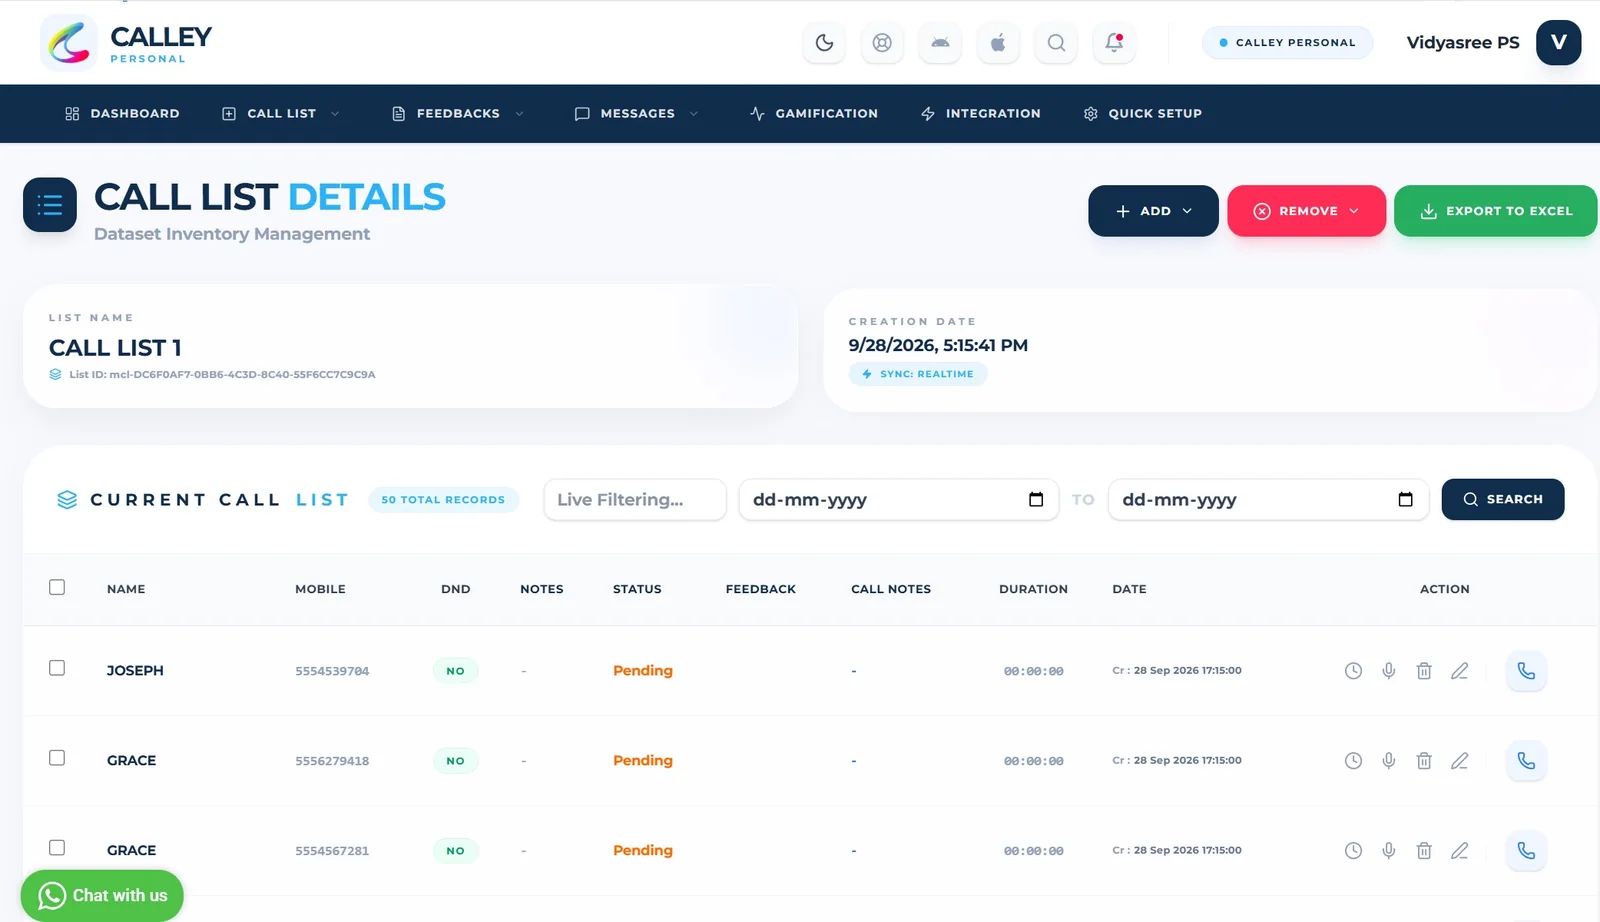The width and height of the screenshot is (1600, 922).
Task: Open notifications bell icon
Action: click(1114, 43)
